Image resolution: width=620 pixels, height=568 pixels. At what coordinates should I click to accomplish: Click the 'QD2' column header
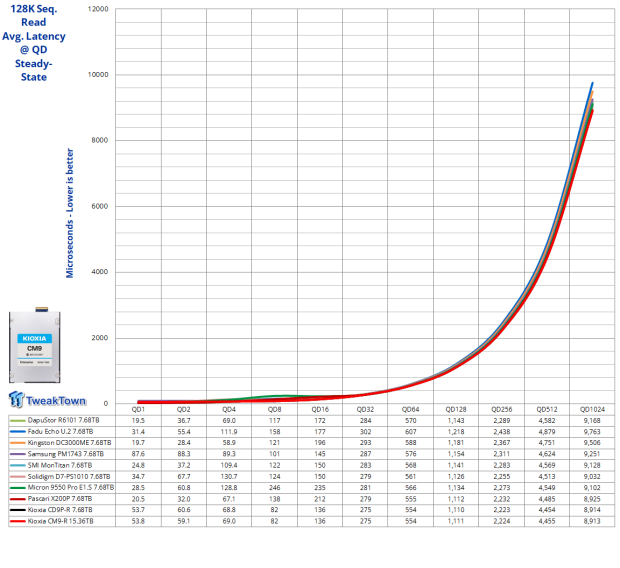pyautogui.click(x=183, y=409)
